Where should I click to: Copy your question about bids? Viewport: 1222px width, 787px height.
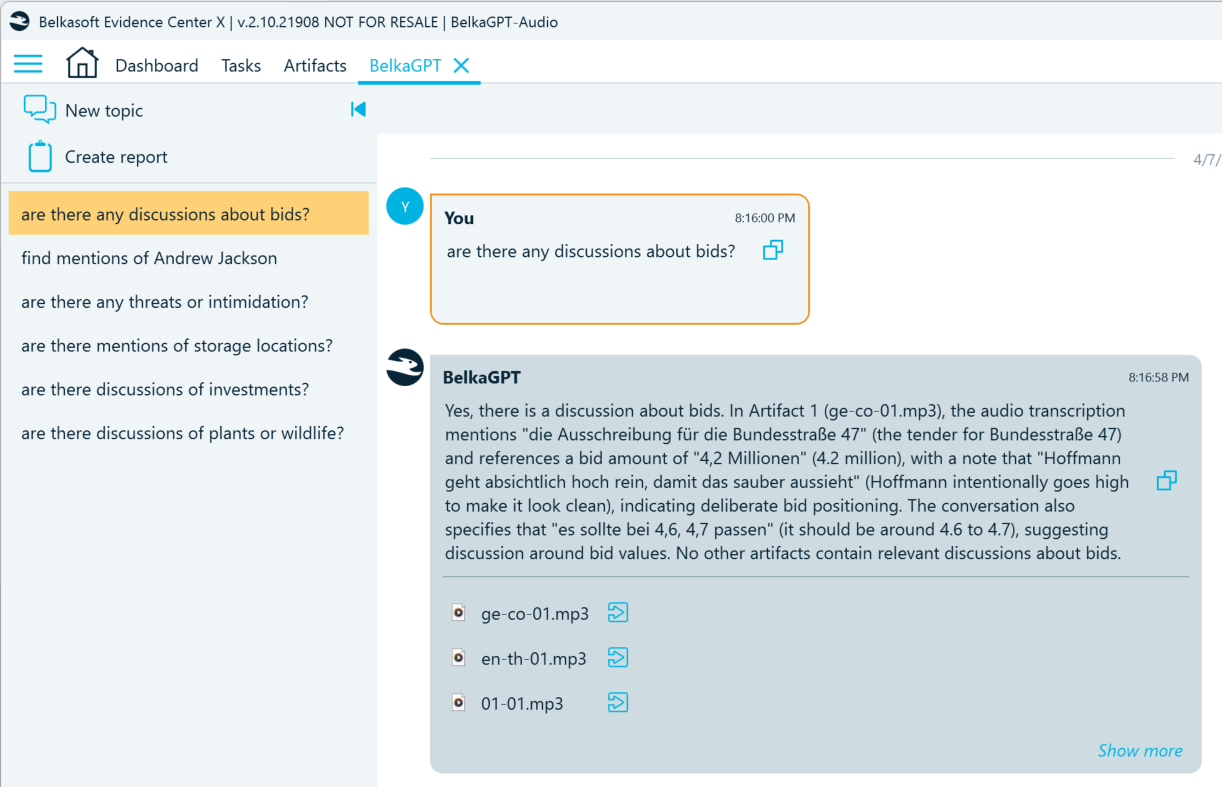coord(773,251)
